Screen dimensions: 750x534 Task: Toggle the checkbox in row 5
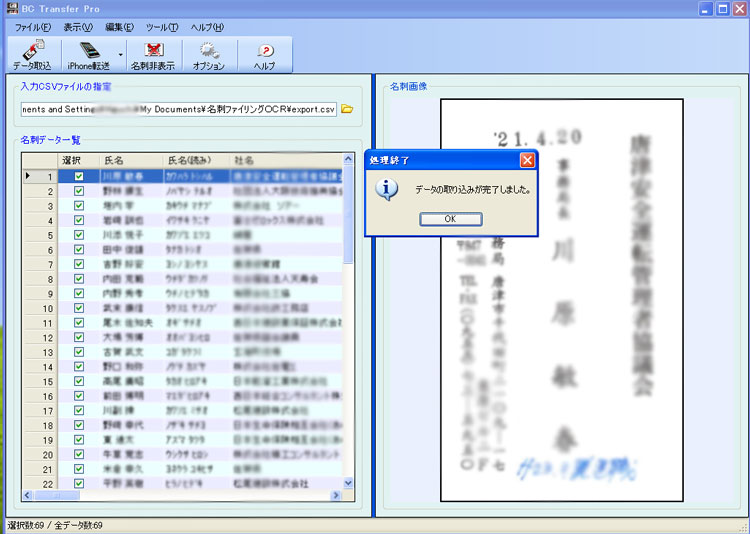79,235
